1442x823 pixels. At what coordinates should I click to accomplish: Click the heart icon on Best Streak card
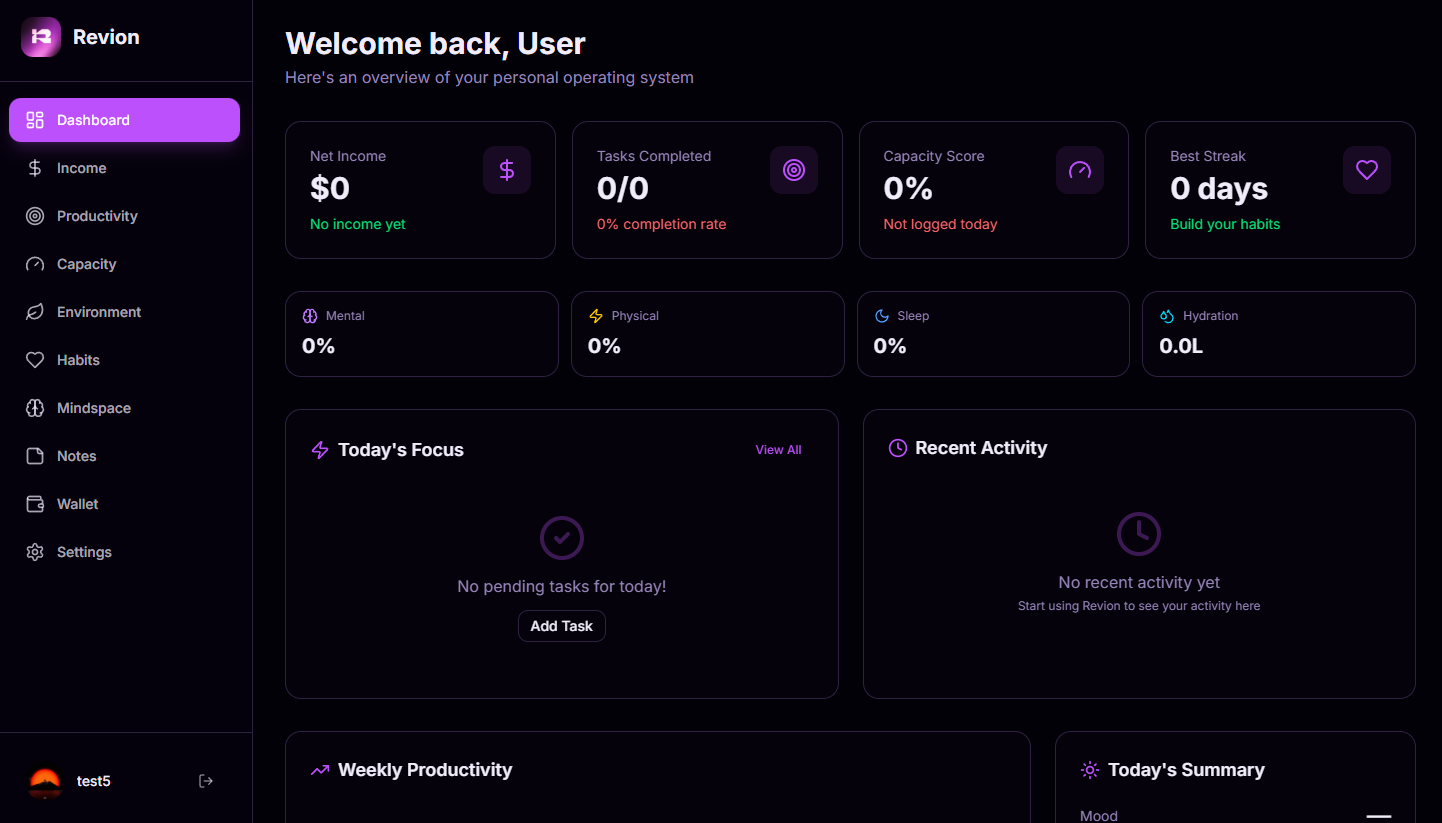[1366, 169]
